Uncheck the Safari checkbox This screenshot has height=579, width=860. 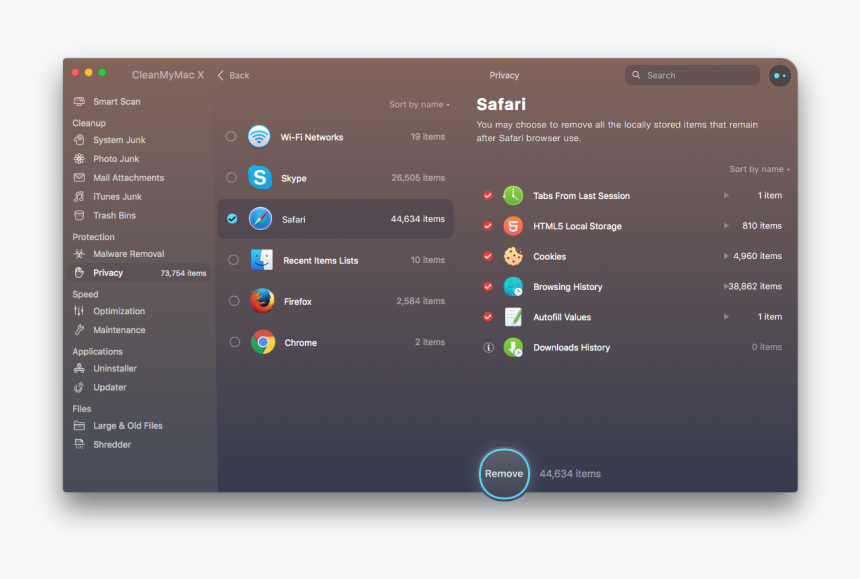(x=232, y=219)
